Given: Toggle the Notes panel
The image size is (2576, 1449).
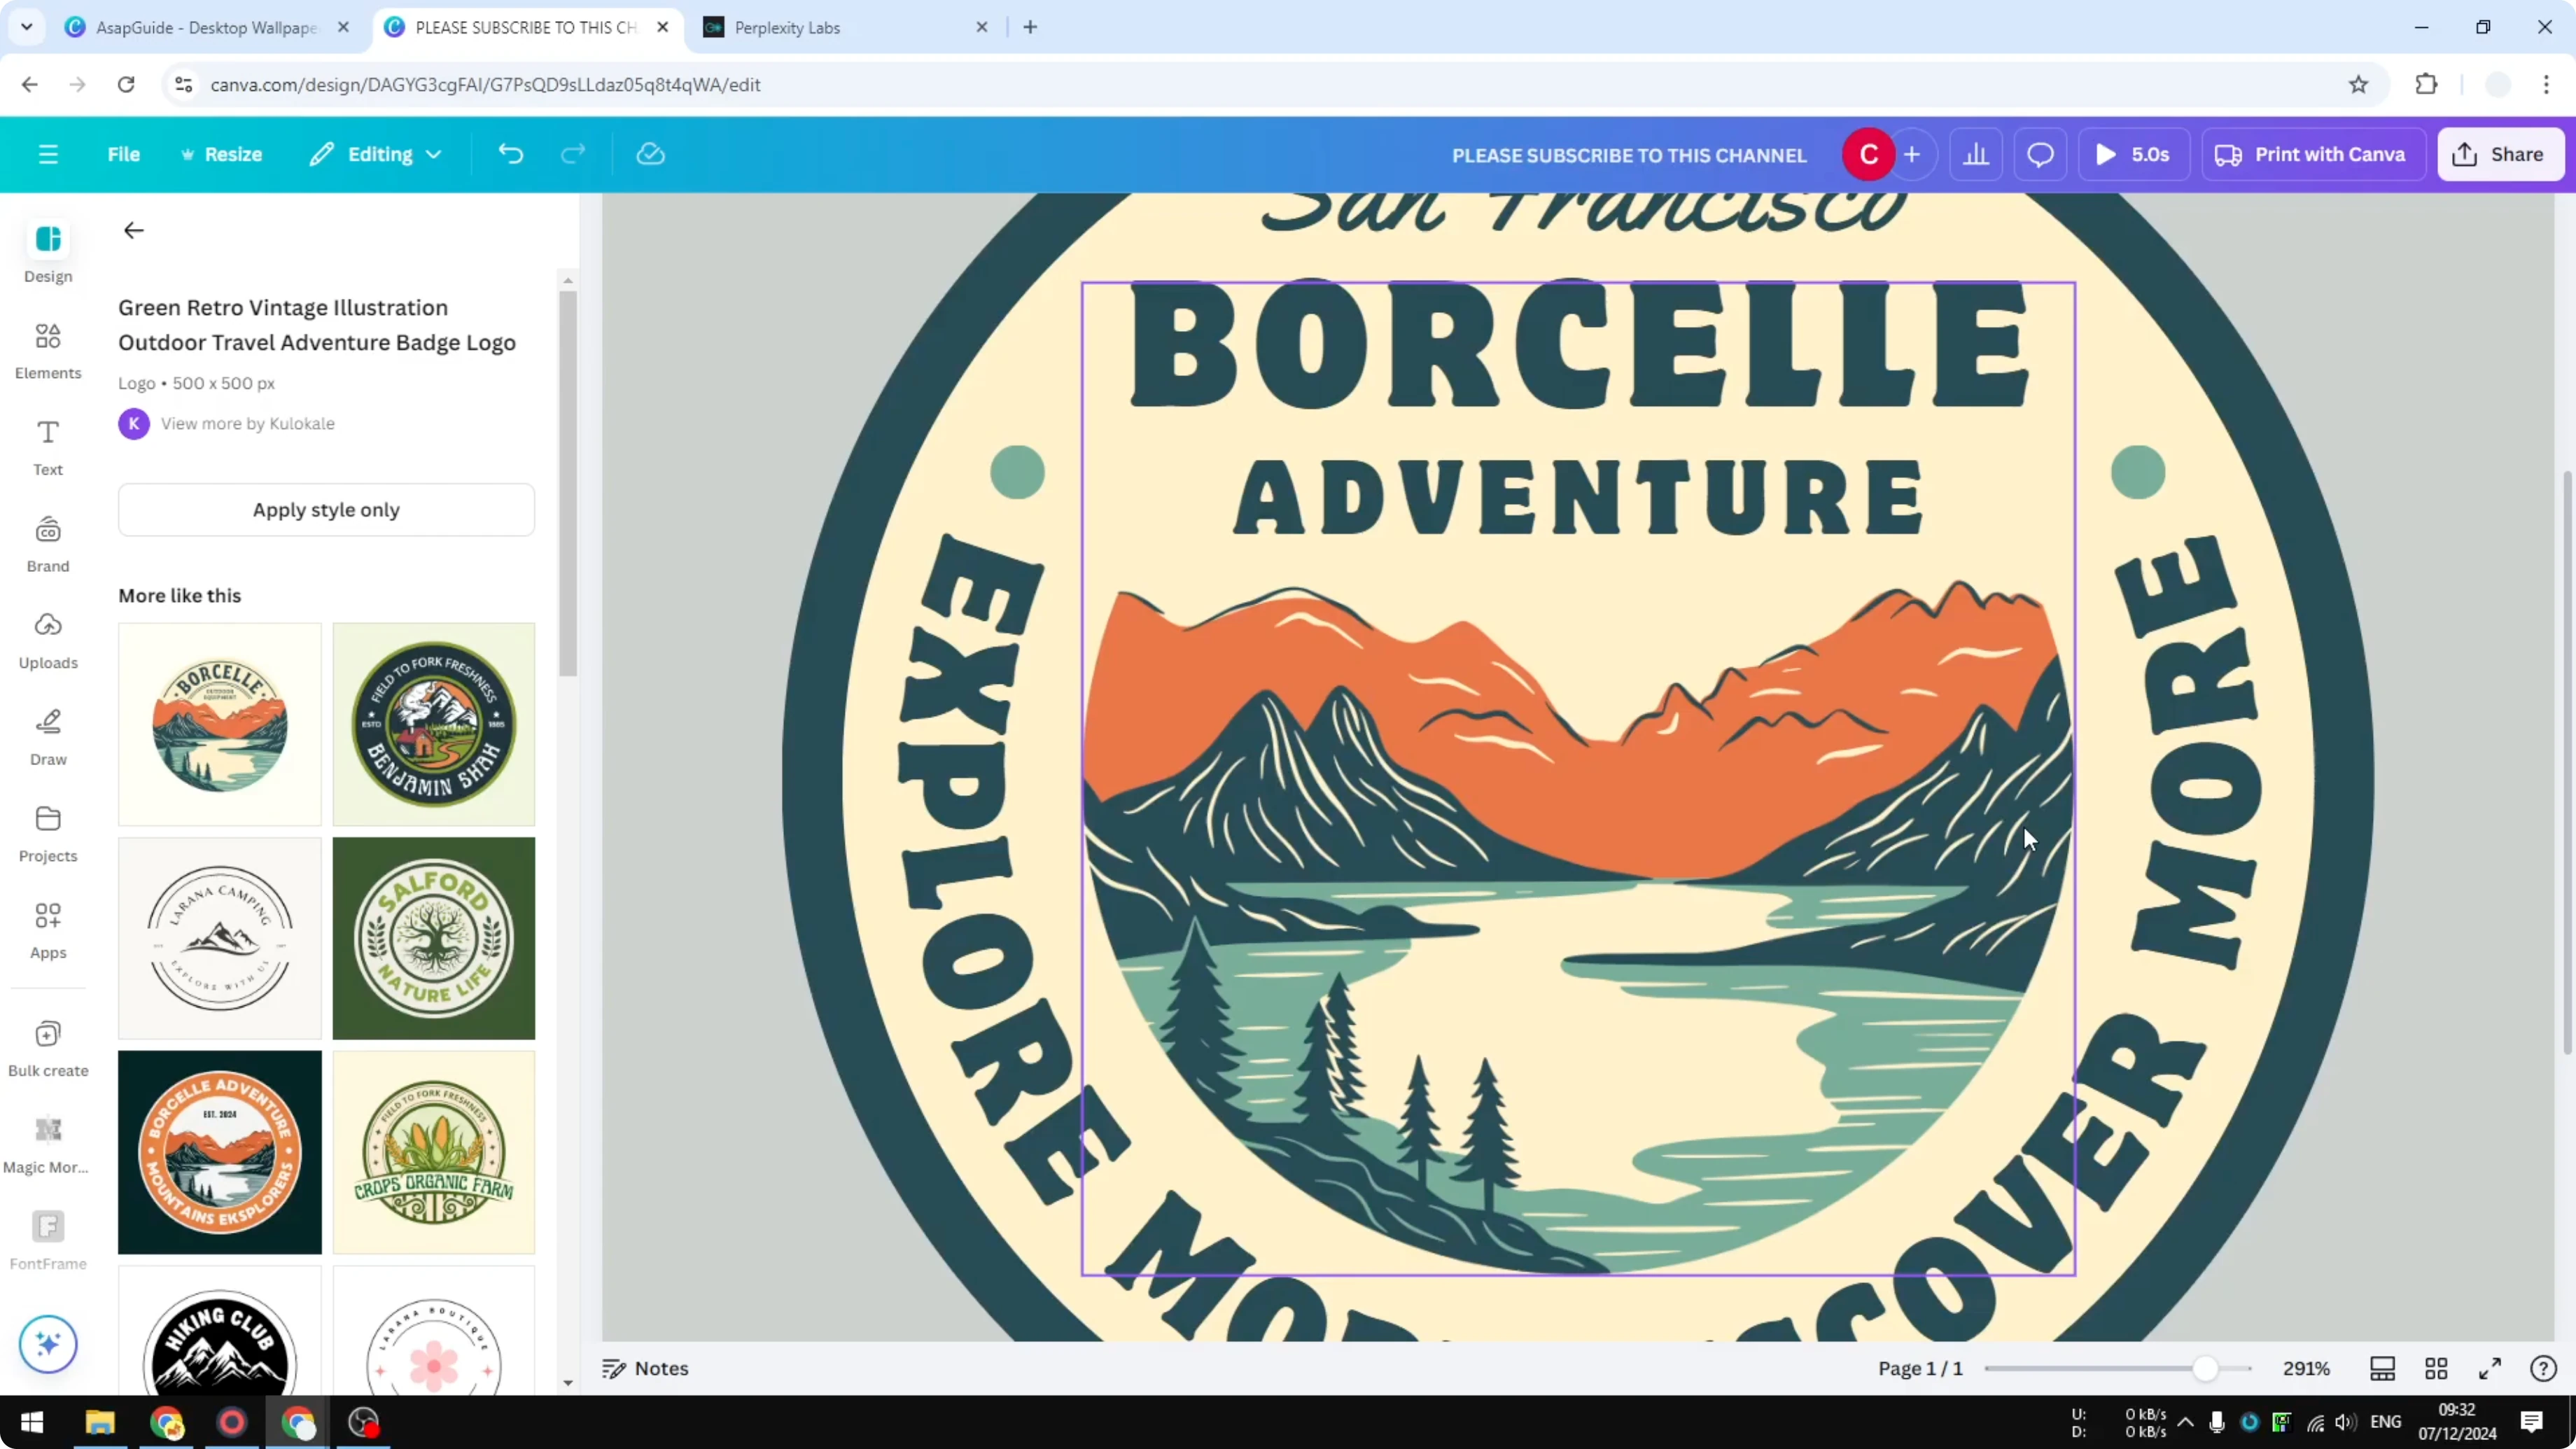Looking at the screenshot, I should click(x=645, y=1368).
